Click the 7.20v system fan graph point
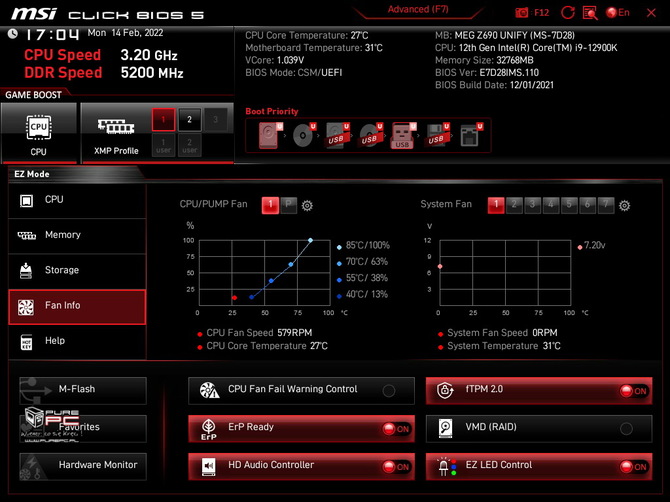 click(x=440, y=266)
